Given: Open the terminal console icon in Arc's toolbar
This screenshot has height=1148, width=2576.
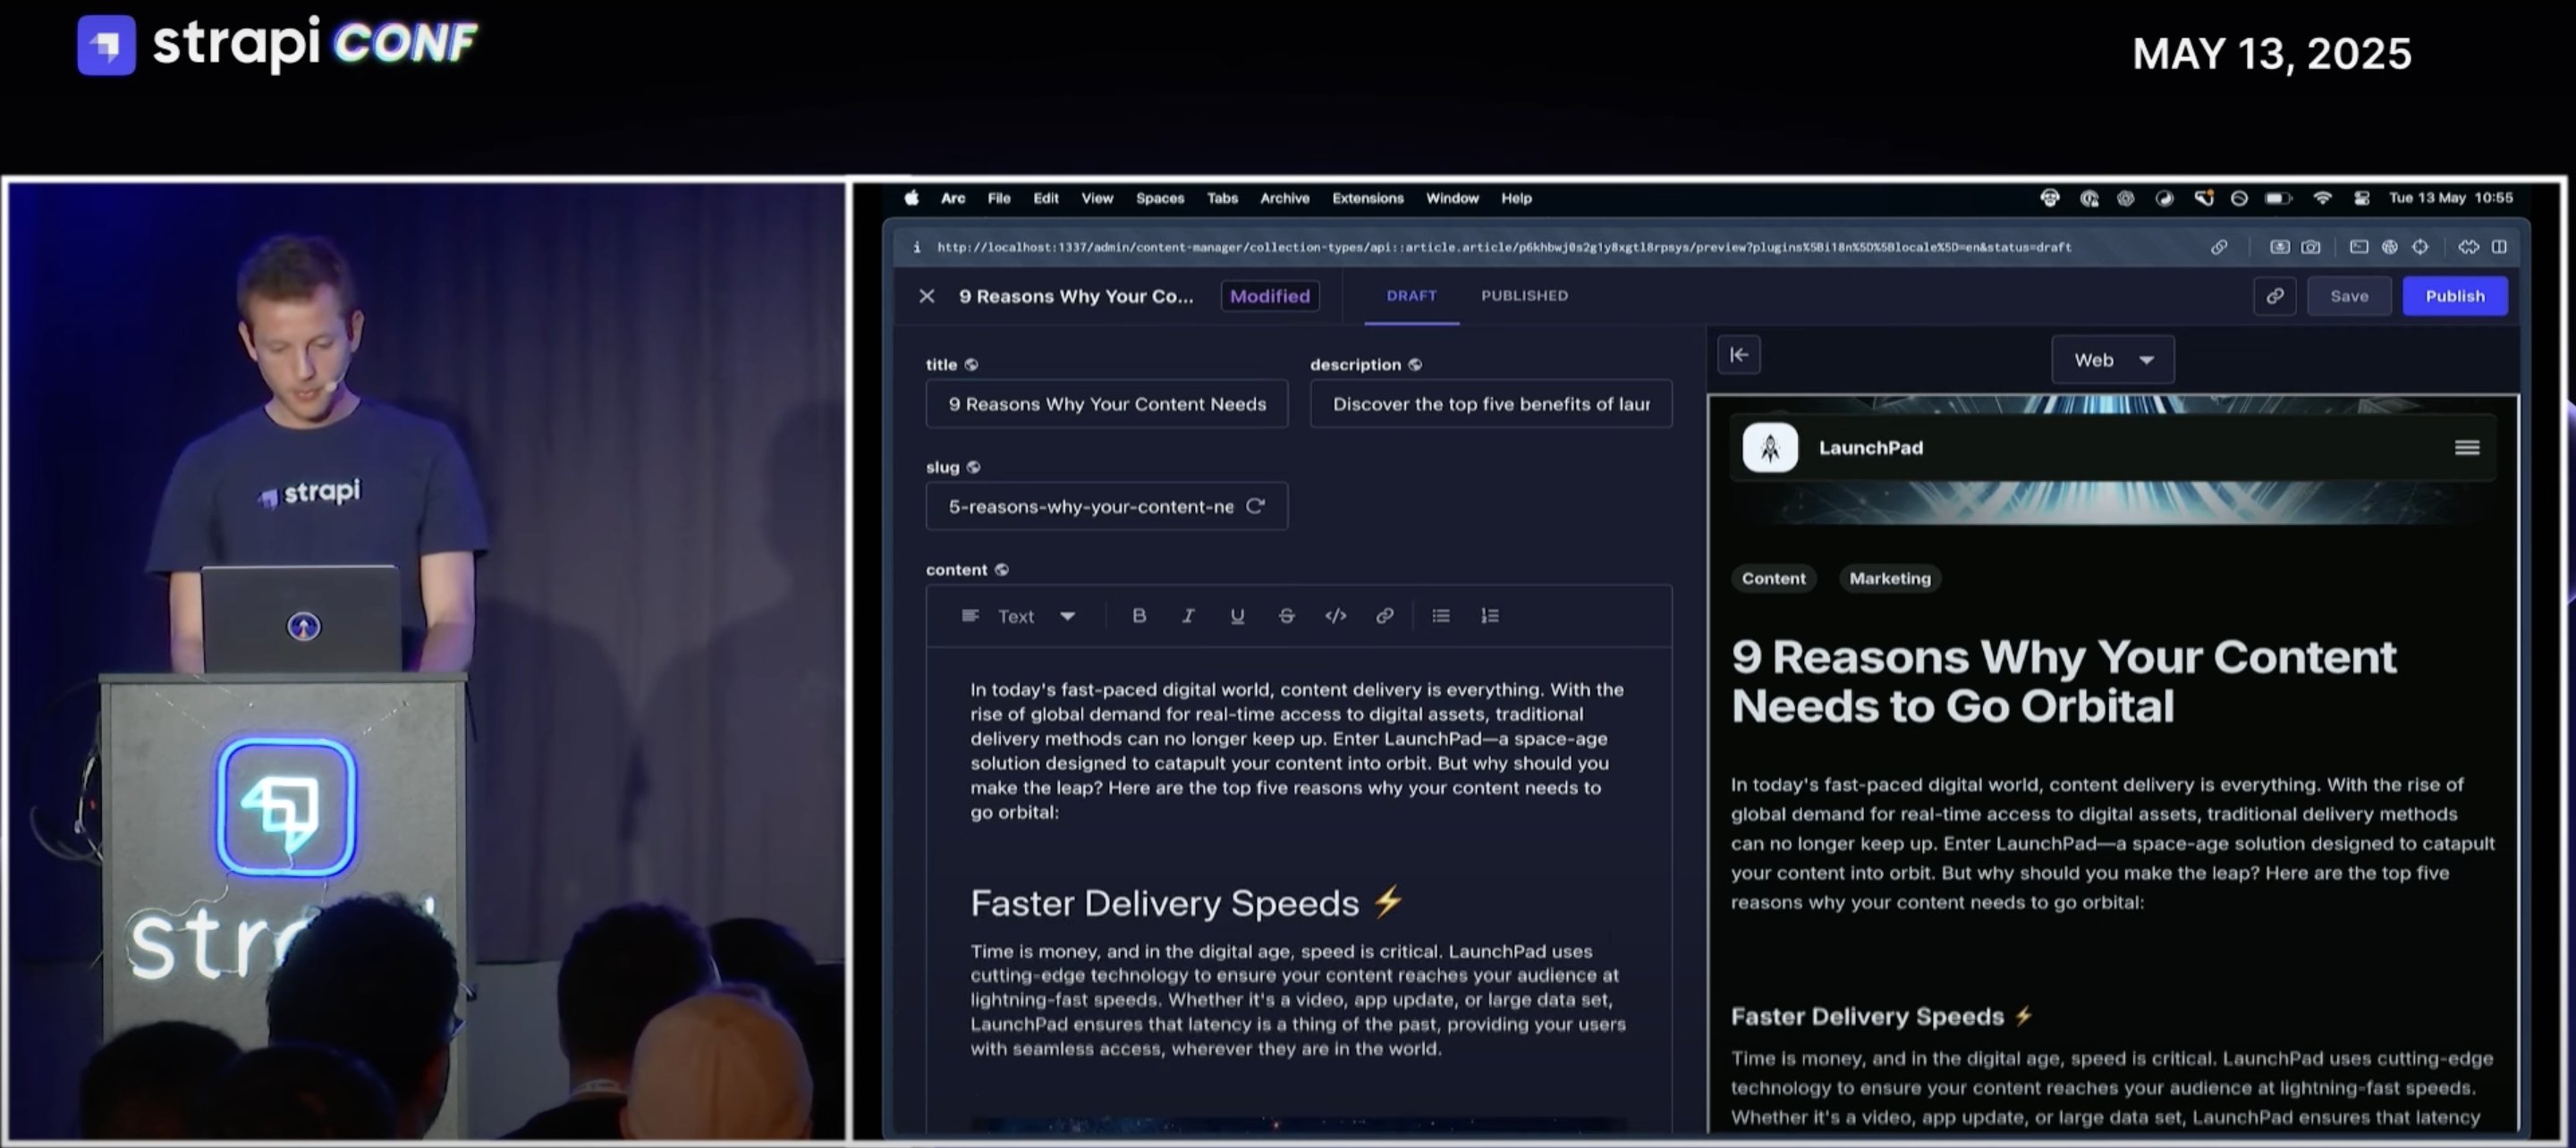Looking at the screenshot, I should (x=2359, y=247).
